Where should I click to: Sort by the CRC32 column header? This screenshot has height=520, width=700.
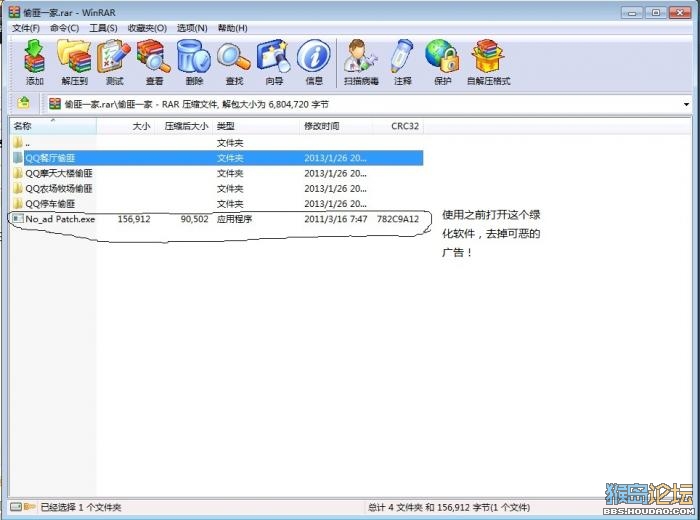point(398,126)
